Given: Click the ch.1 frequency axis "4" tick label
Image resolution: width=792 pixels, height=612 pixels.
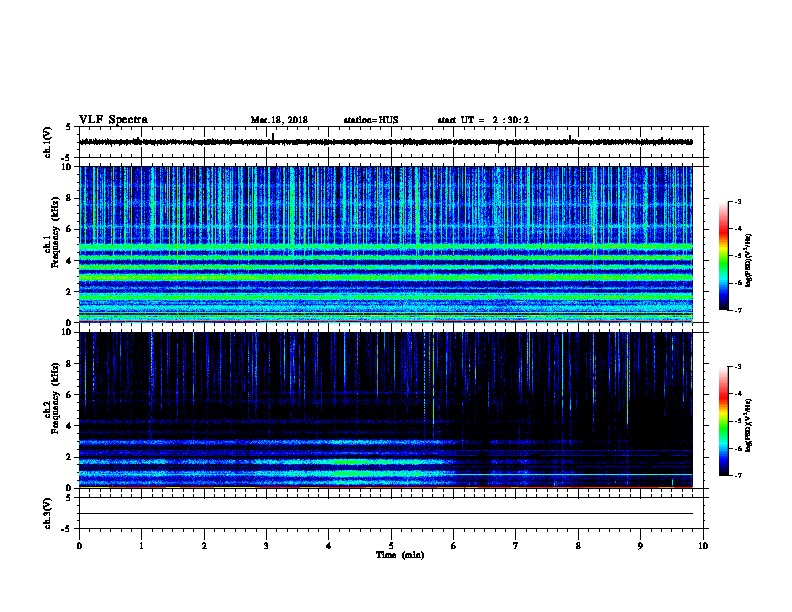Looking at the screenshot, I should [x=70, y=261].
